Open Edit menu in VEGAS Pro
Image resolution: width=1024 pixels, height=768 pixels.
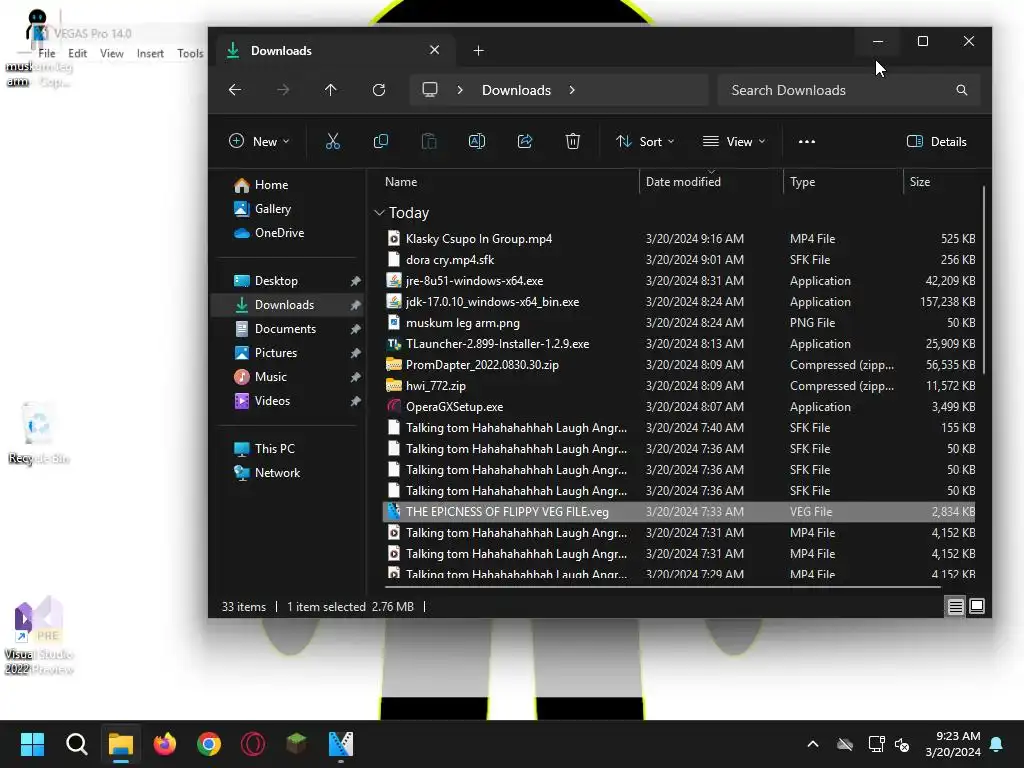click(77, 54)
